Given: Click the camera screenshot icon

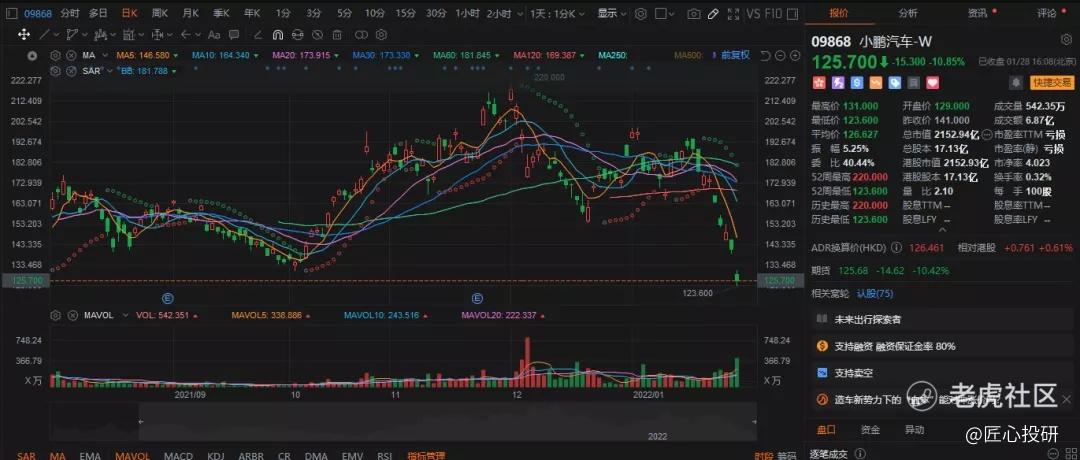Looking at the screenshot, I should tap(694, 13).
